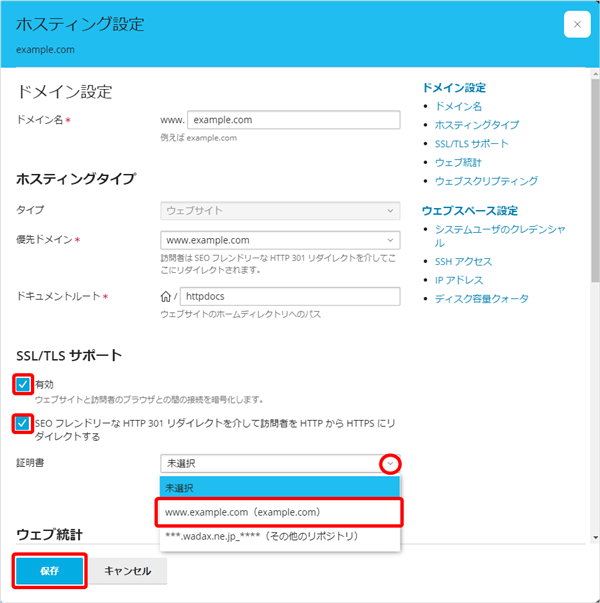The image size is (600, 603).
Task: Choose 未選択 in certificate list
Action: [x=280, y=487]
